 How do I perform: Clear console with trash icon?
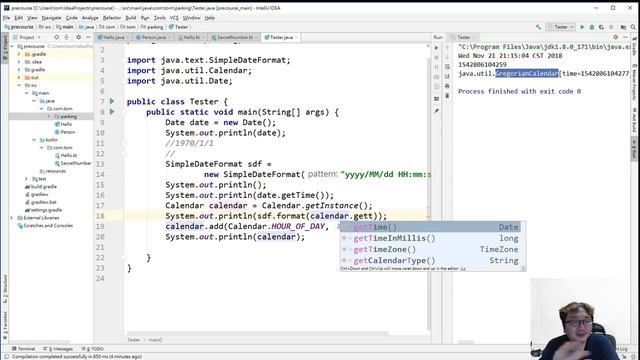[447, 96]
